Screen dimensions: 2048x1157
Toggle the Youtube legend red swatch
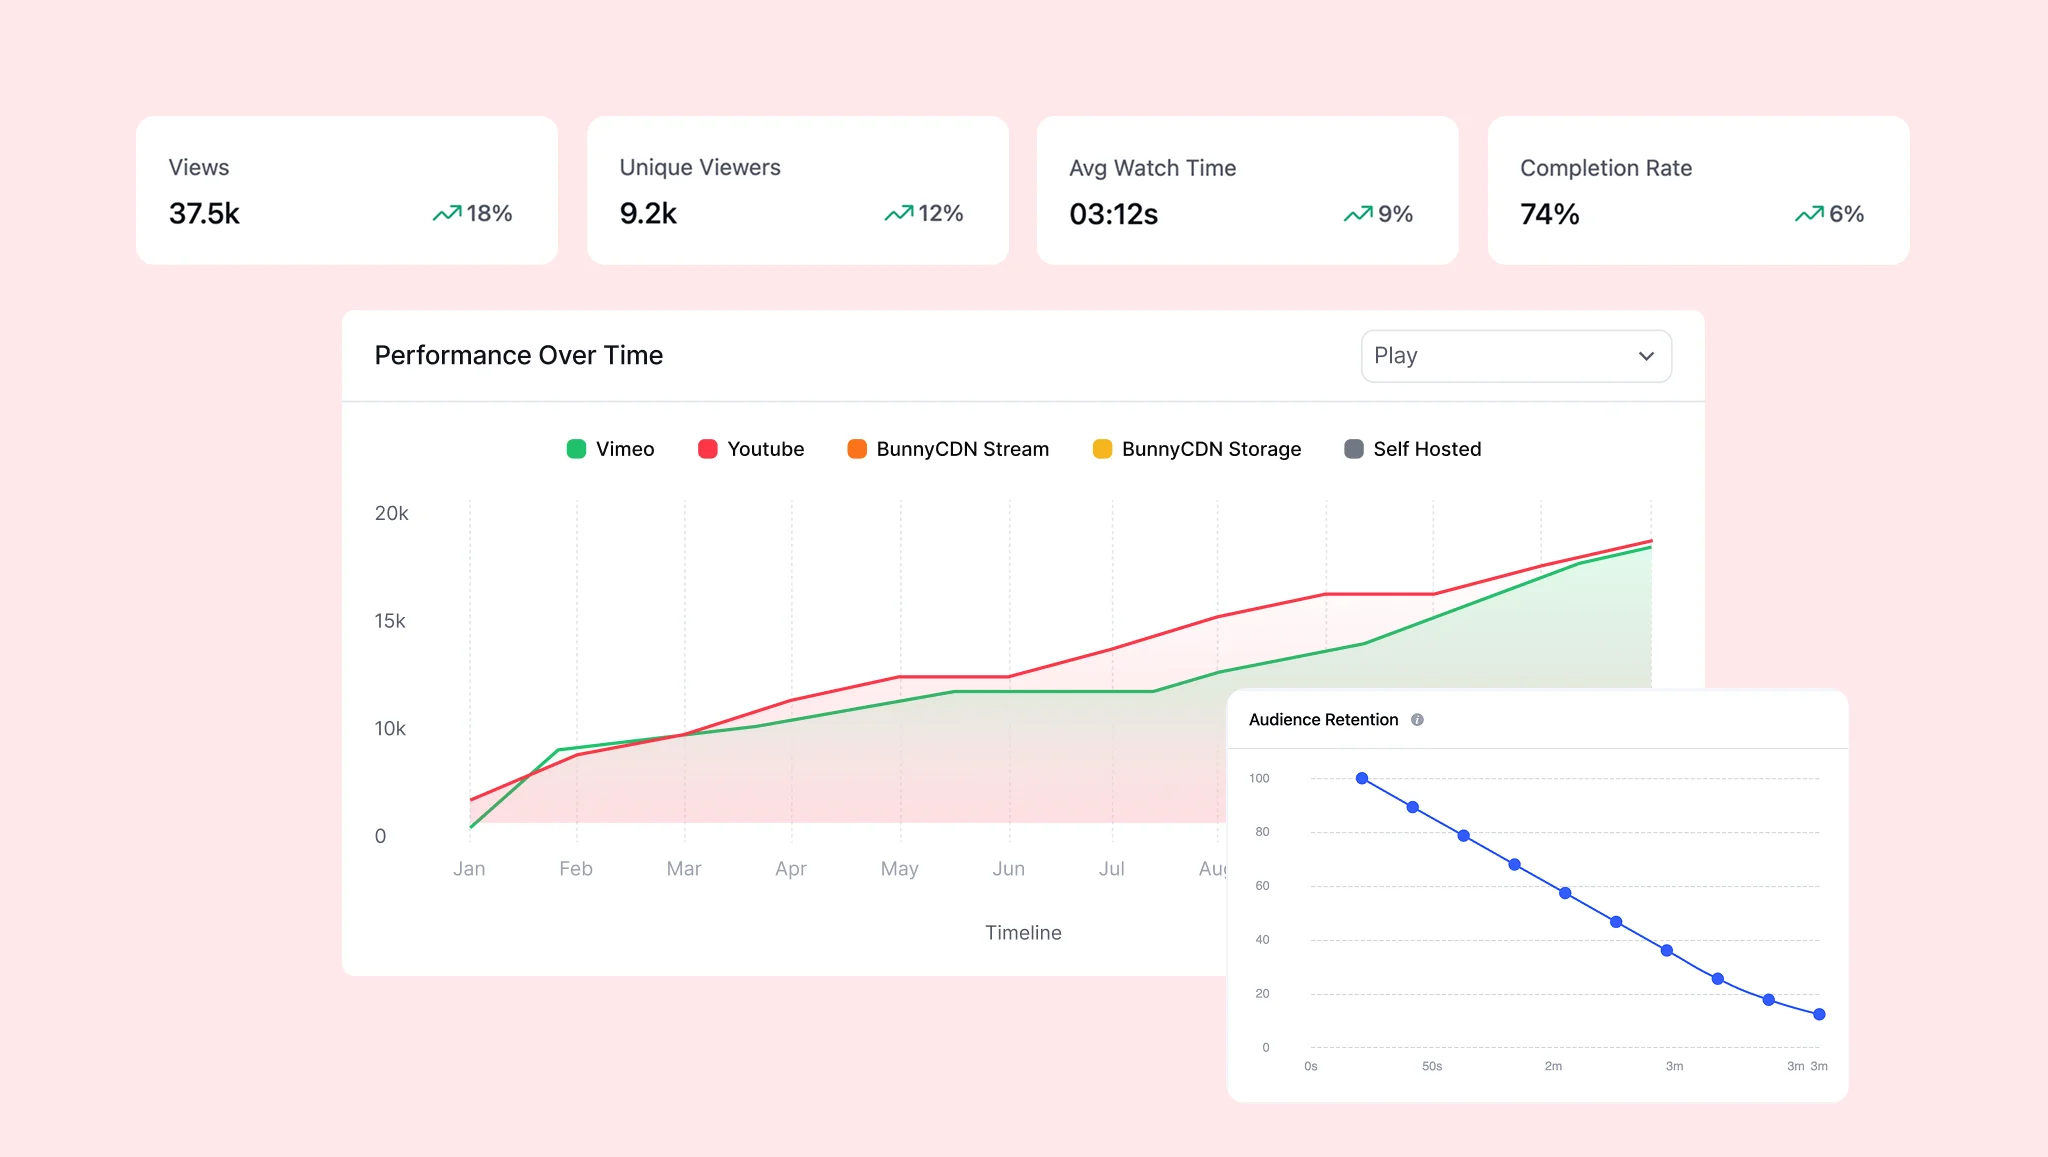tap(707, 449)
